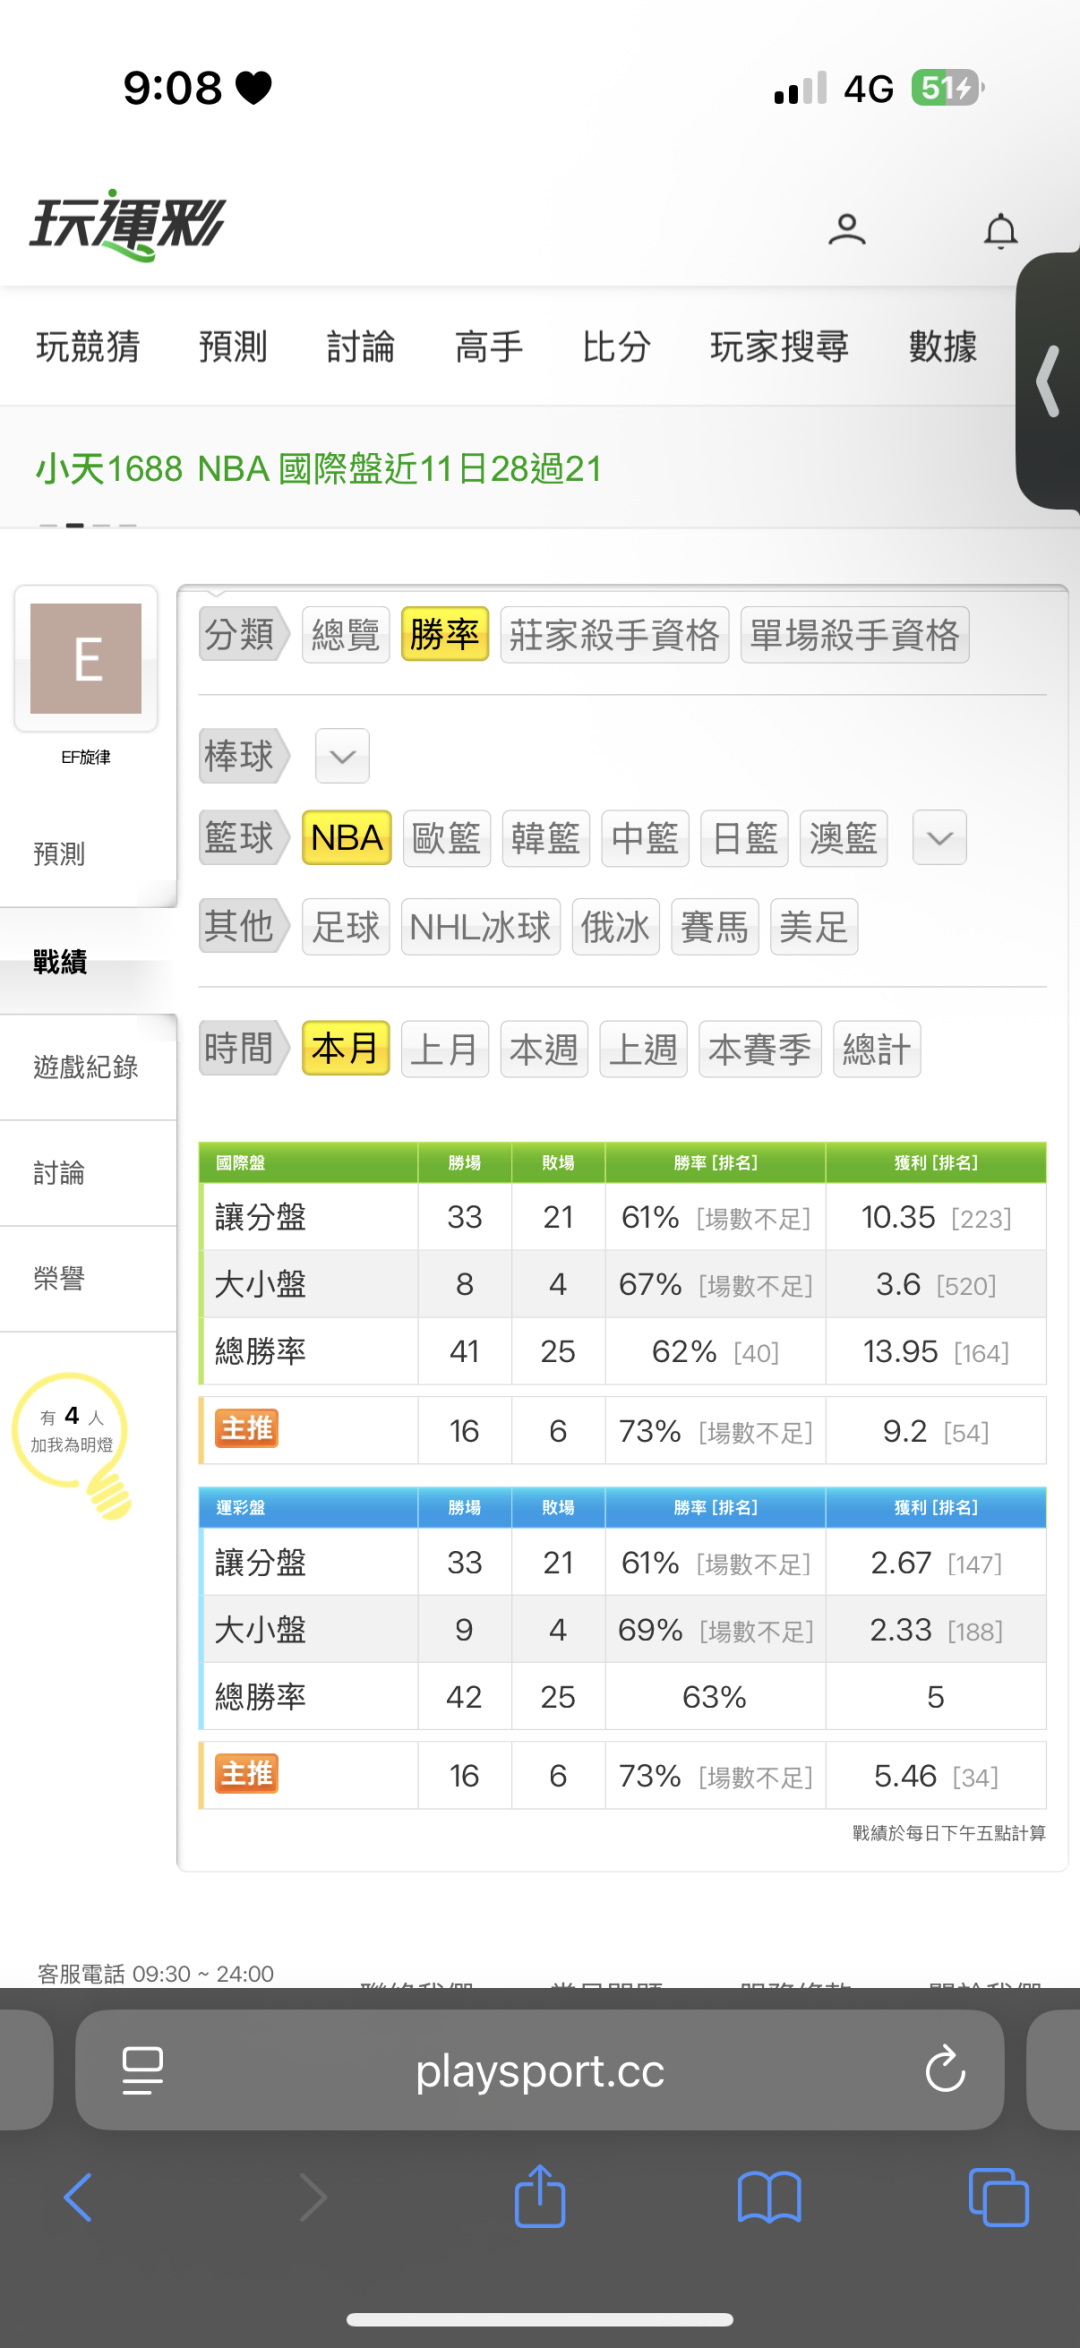Select the 勝率 category filter
This screenshot has height=2348, width=1080.
(445, 634)
